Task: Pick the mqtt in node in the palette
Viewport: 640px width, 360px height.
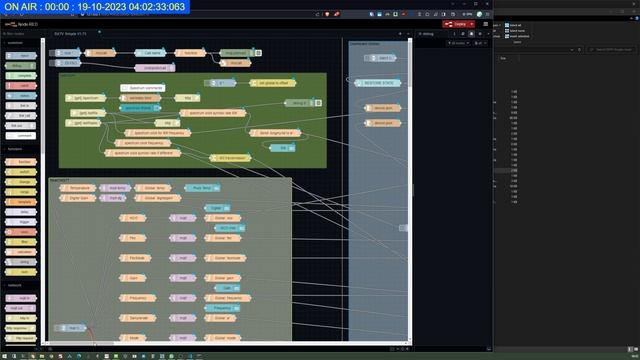Action: click(x=21, y=298)
